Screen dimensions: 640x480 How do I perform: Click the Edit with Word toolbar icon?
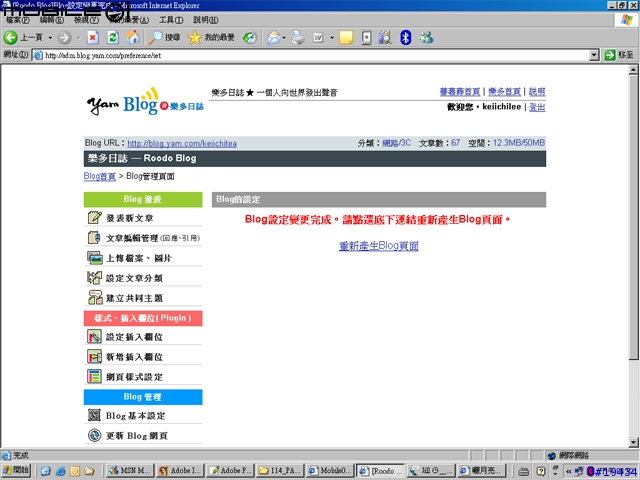click(x=318, y=38)
